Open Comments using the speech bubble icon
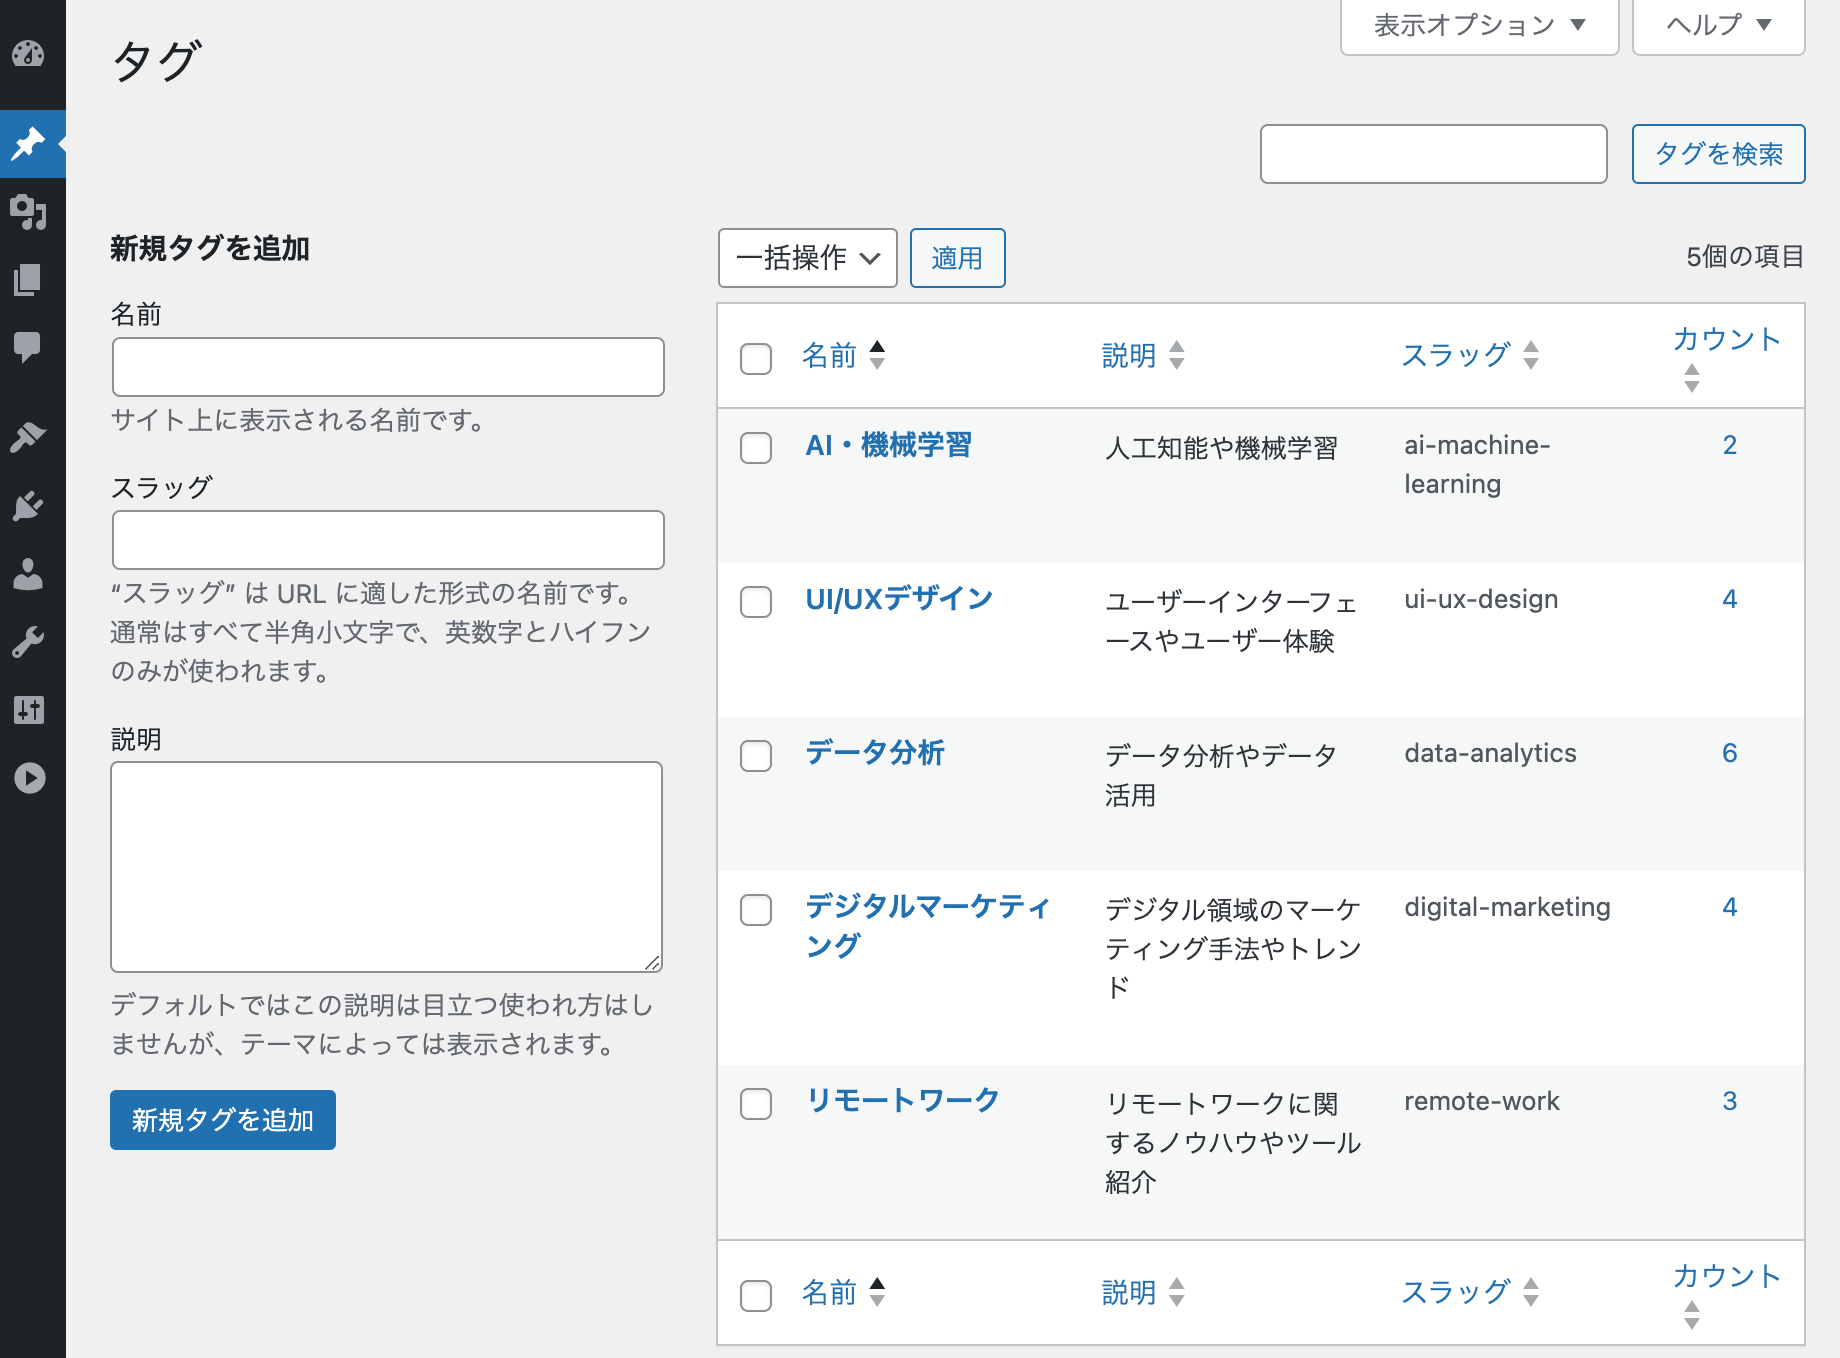This screenshot has width=1840, height=1358. [x=28, y=347]
